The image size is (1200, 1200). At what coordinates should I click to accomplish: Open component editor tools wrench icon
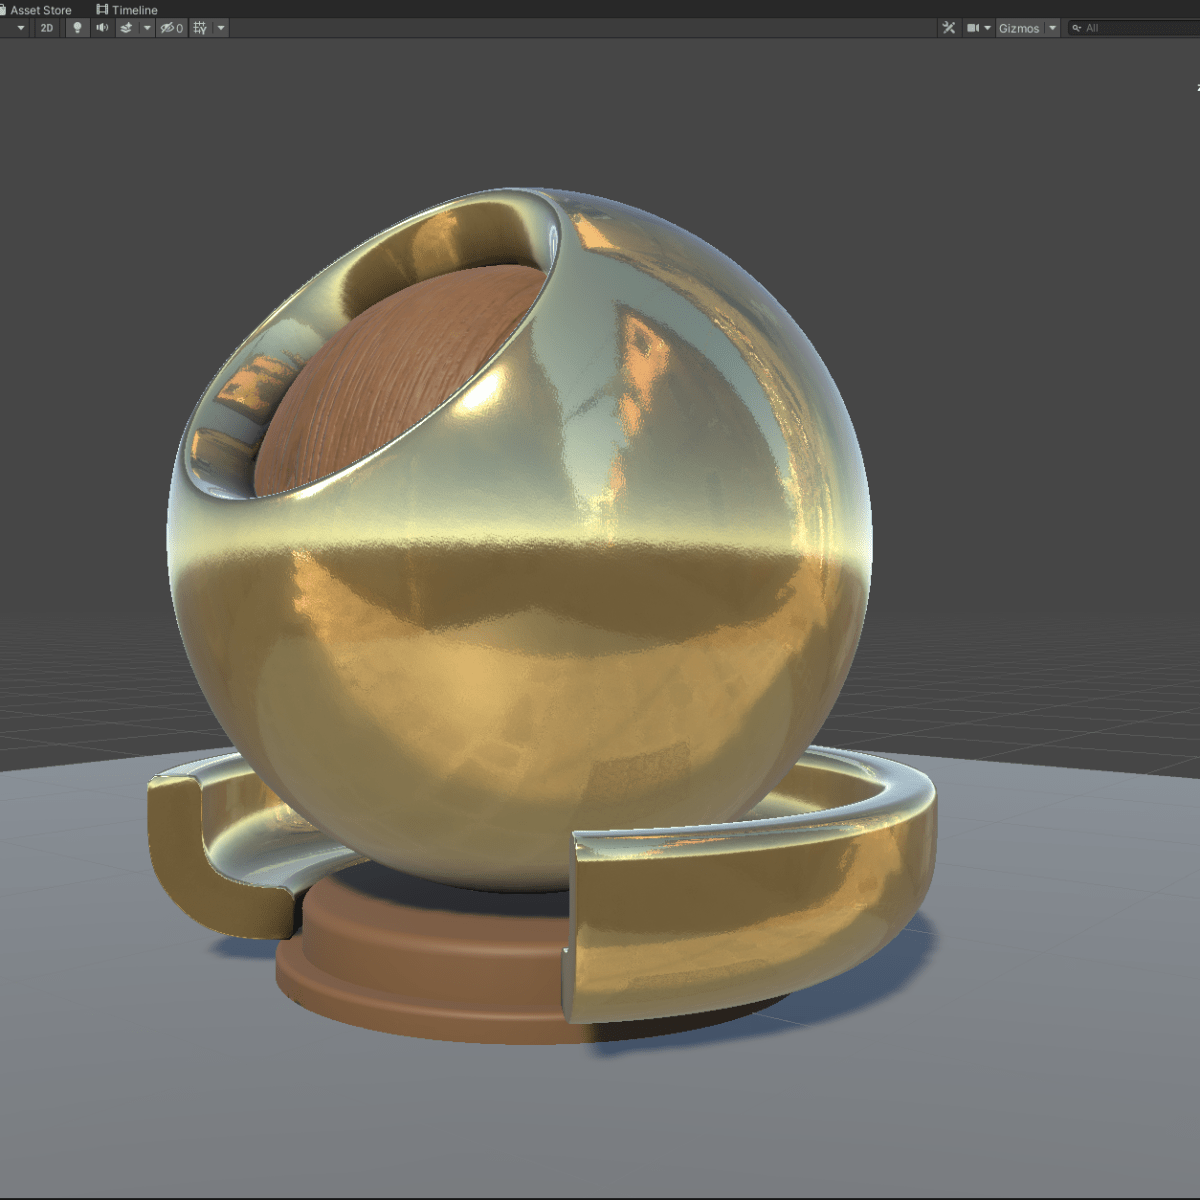[x=949, y=28]
